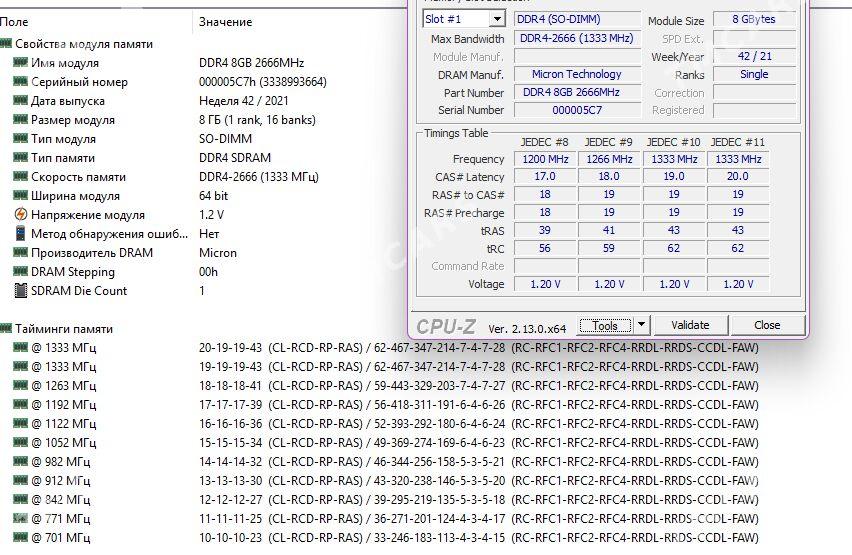Click the Tools button in CPU-Z
852x555 pixels.
coord(605,325)
